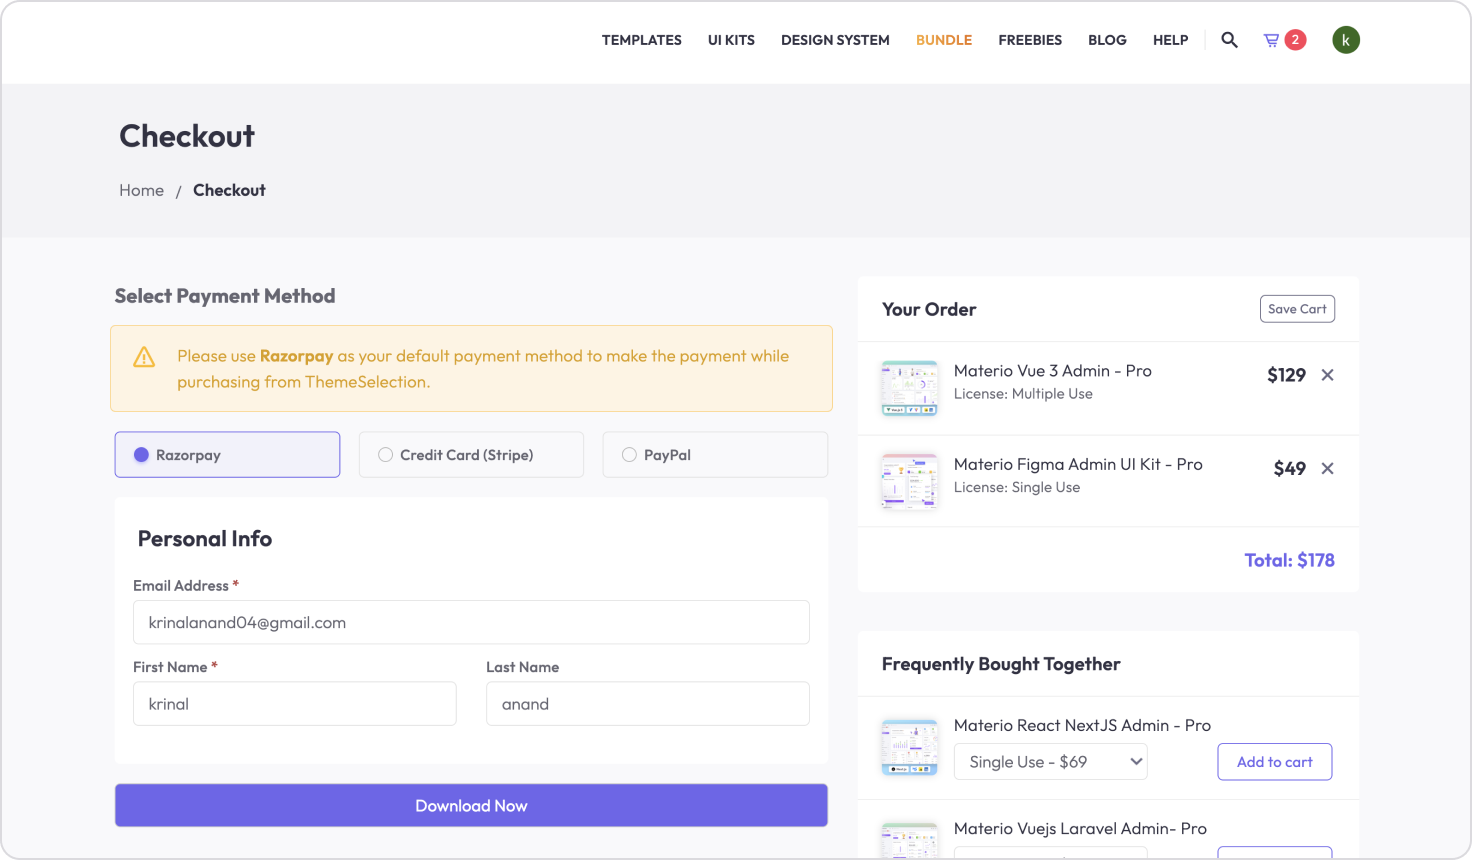Open Materio Vue 3 Admin product thumbnail
This screenshot has width=1472, height=860.
click(909, 388)
